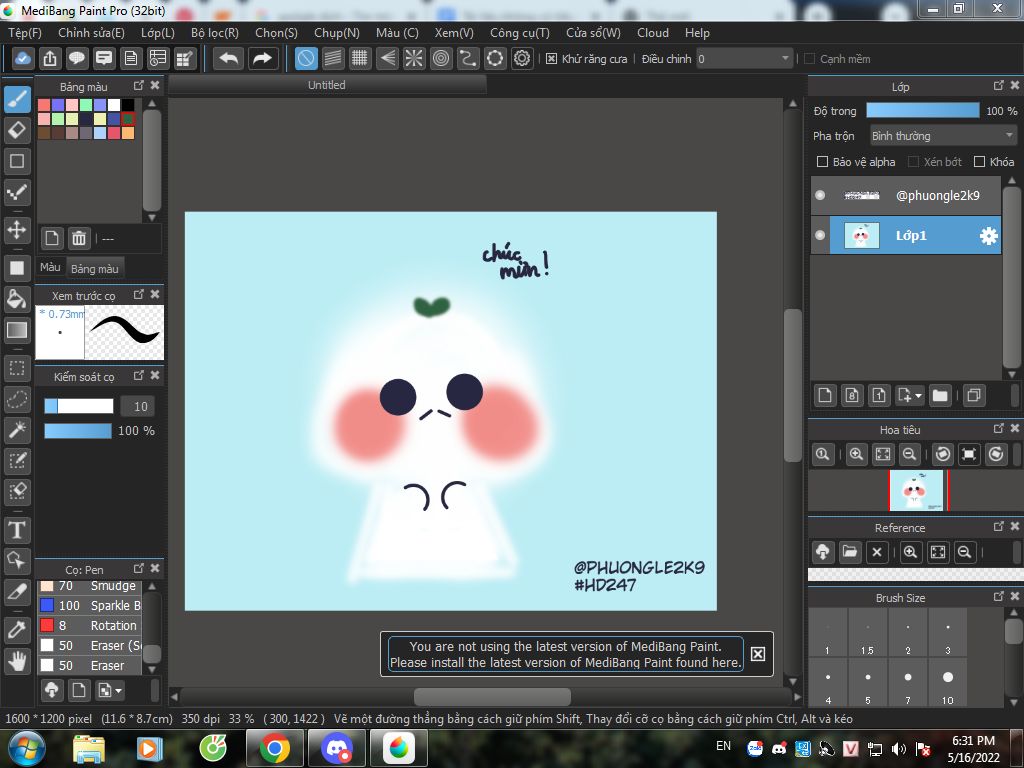Duplicate layer icon in layer panel
Screen dimensions: 1024x768
[974, 395]
